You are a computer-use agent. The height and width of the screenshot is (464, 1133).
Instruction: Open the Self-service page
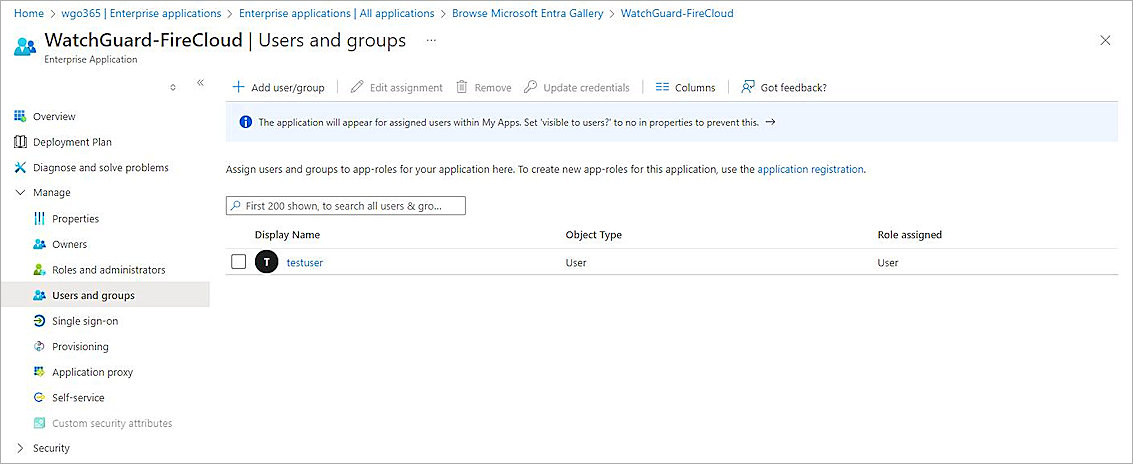point(78,398)
